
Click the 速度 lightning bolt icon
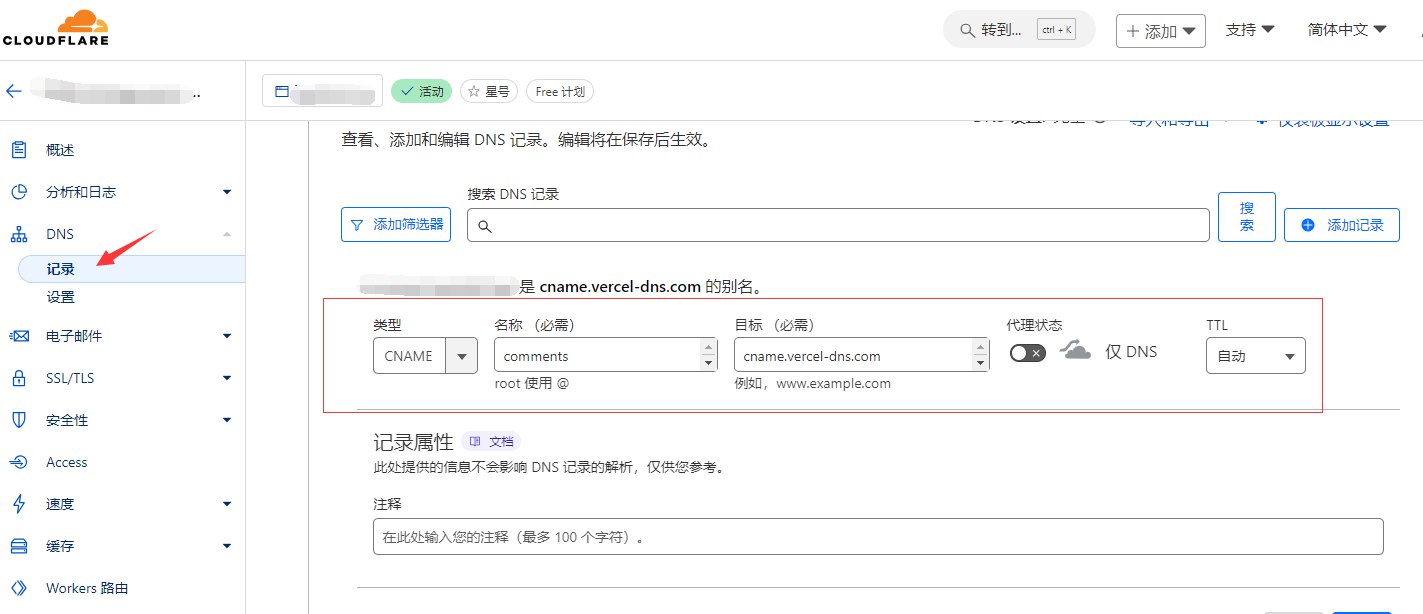point(18,504)
